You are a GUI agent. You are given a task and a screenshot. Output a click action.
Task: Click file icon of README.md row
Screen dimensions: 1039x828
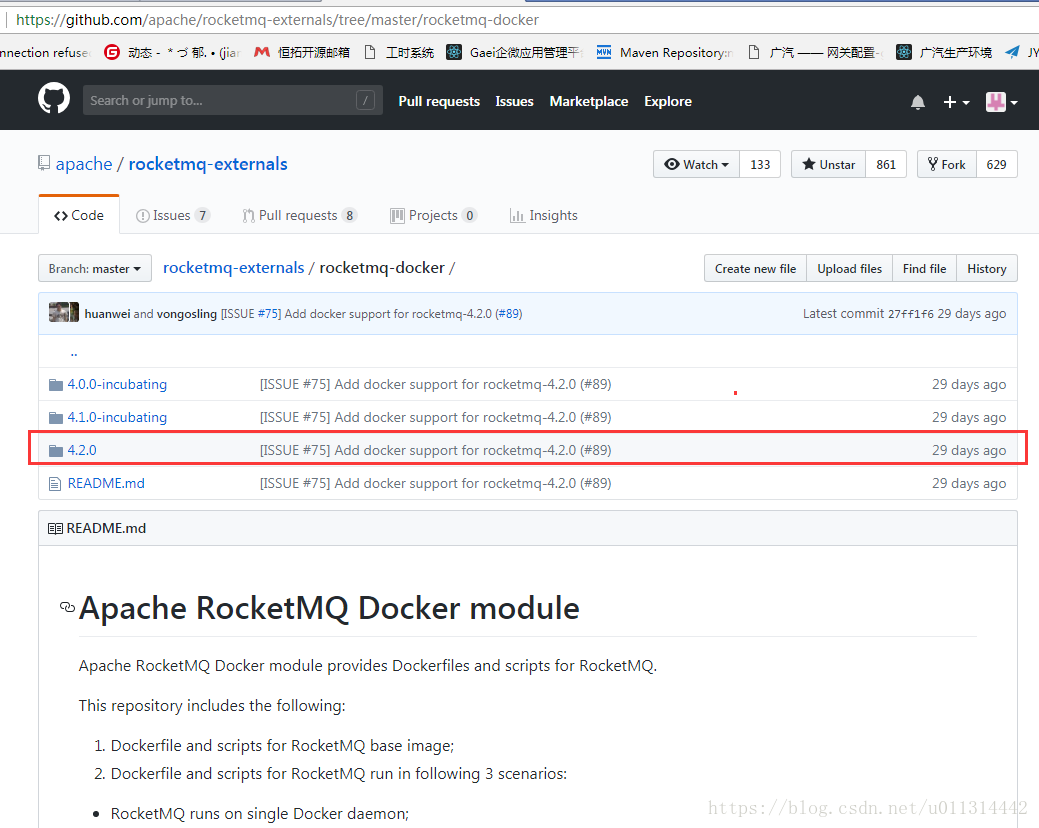[55, 484]
